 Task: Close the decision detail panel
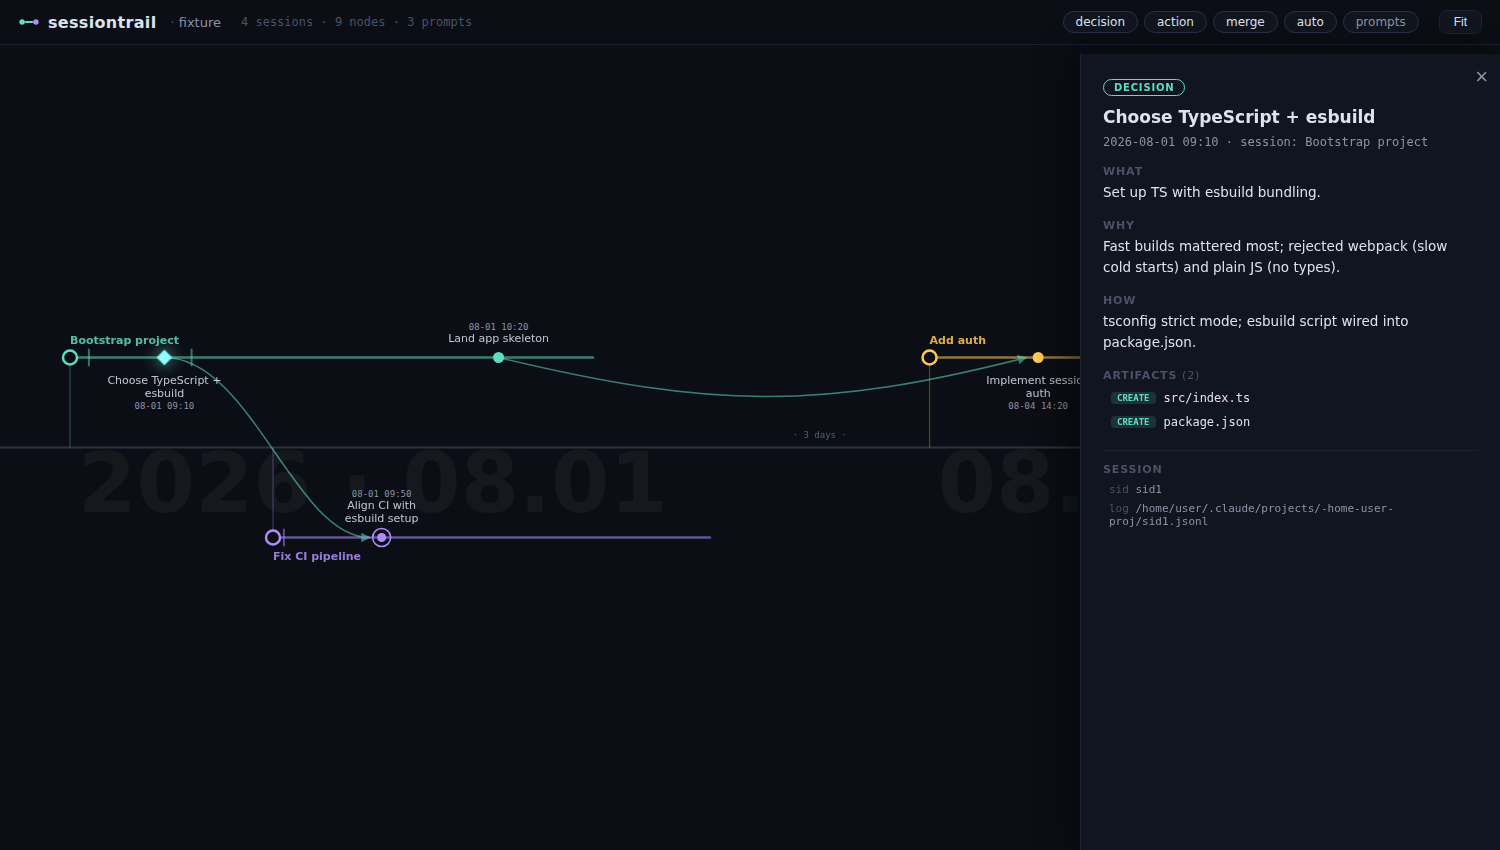(x=1481, y=77)
